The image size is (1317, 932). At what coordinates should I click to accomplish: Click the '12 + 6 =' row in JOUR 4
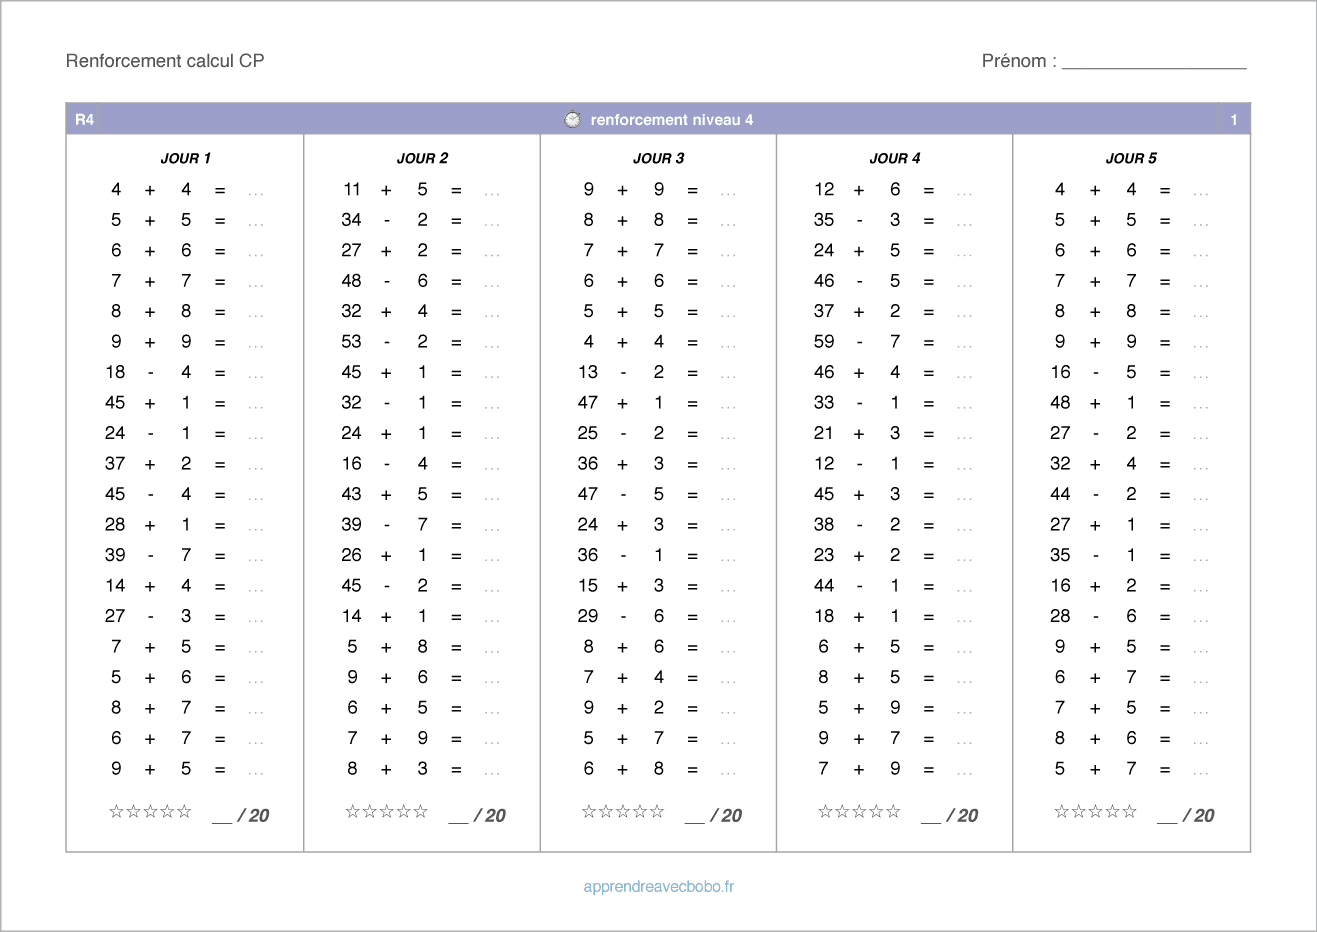[893, 189]
